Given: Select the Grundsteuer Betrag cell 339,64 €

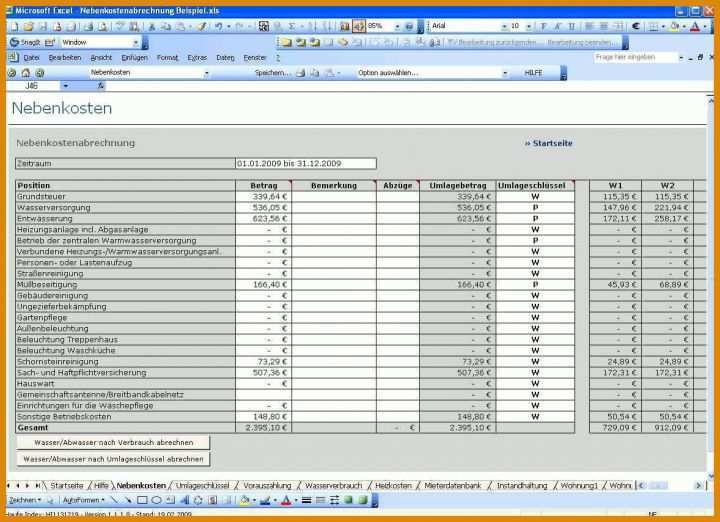Looking at the screenshot, I should 263,196.
